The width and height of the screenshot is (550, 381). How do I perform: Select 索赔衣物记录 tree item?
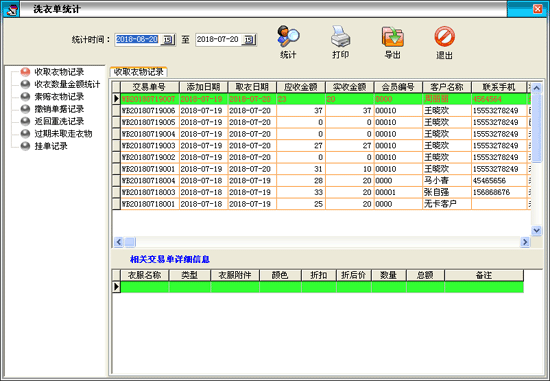[x=59, y=97]
